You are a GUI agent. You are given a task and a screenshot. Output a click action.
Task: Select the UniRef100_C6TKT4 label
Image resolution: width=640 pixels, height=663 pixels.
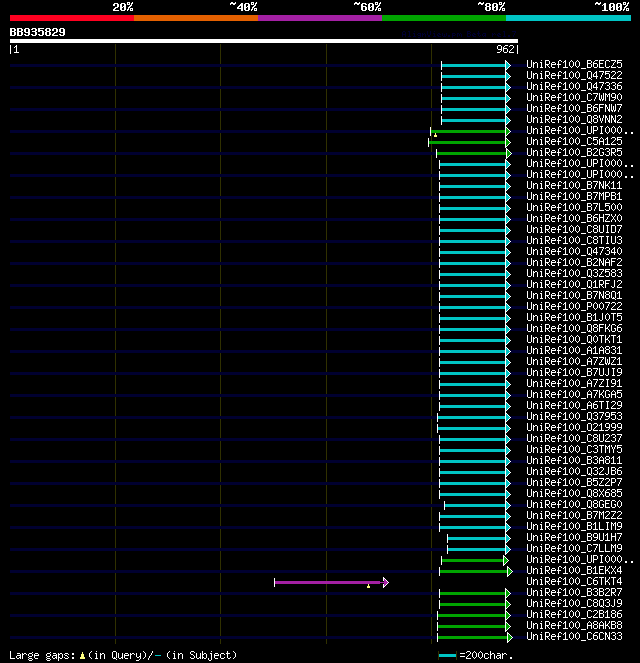pos(574,581)
